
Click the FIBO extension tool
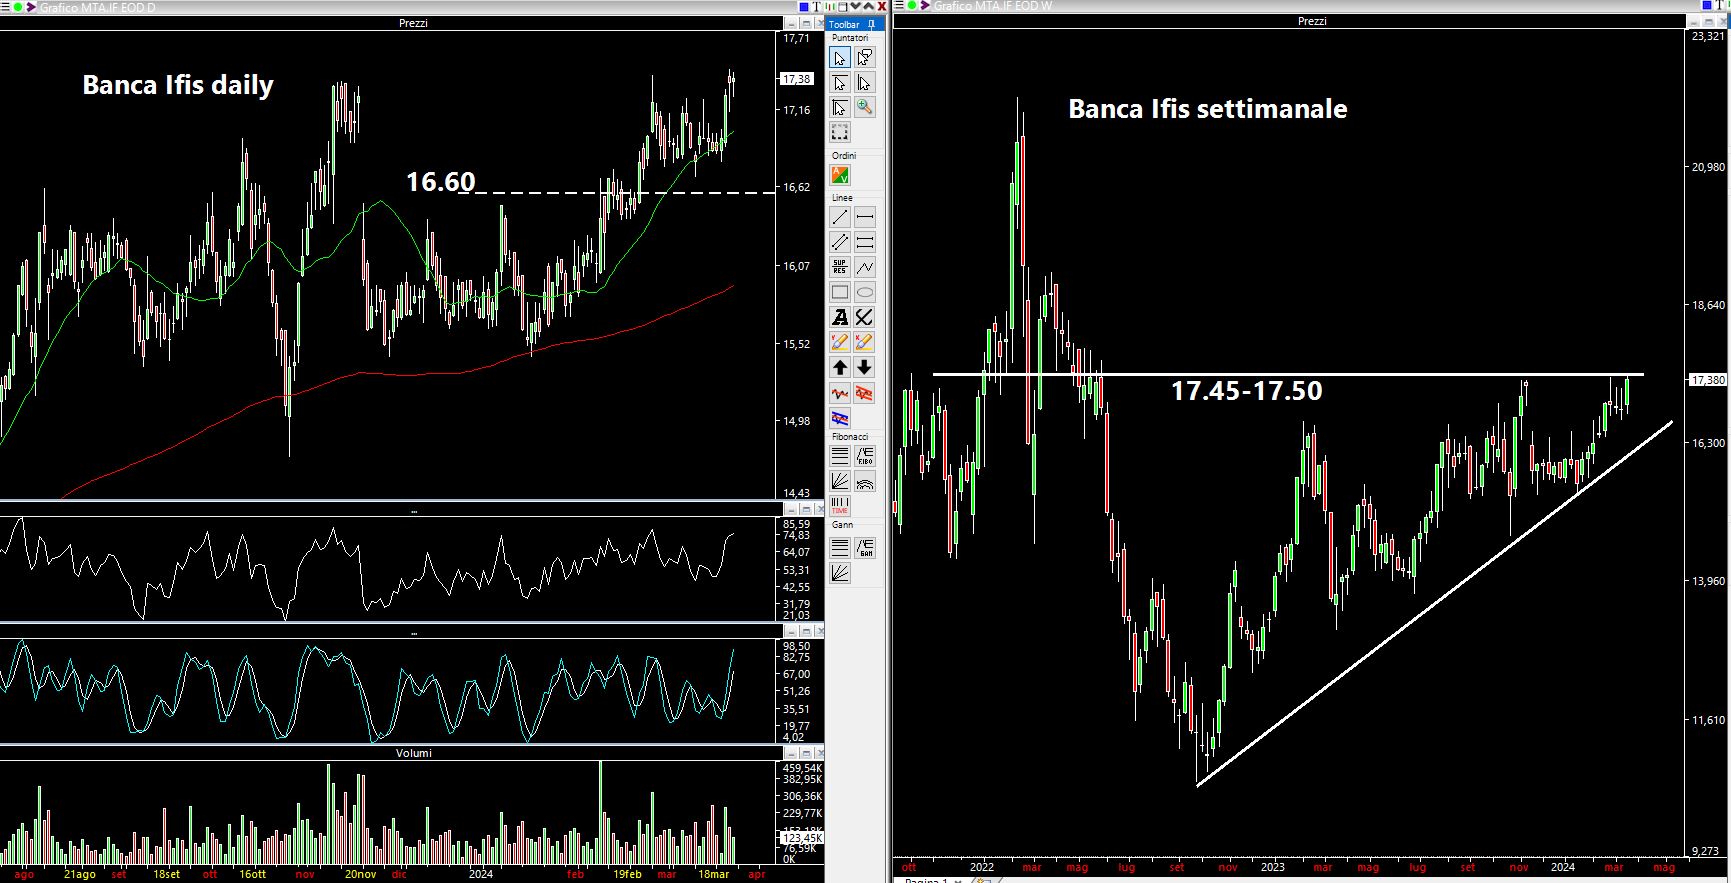[865, 456]
